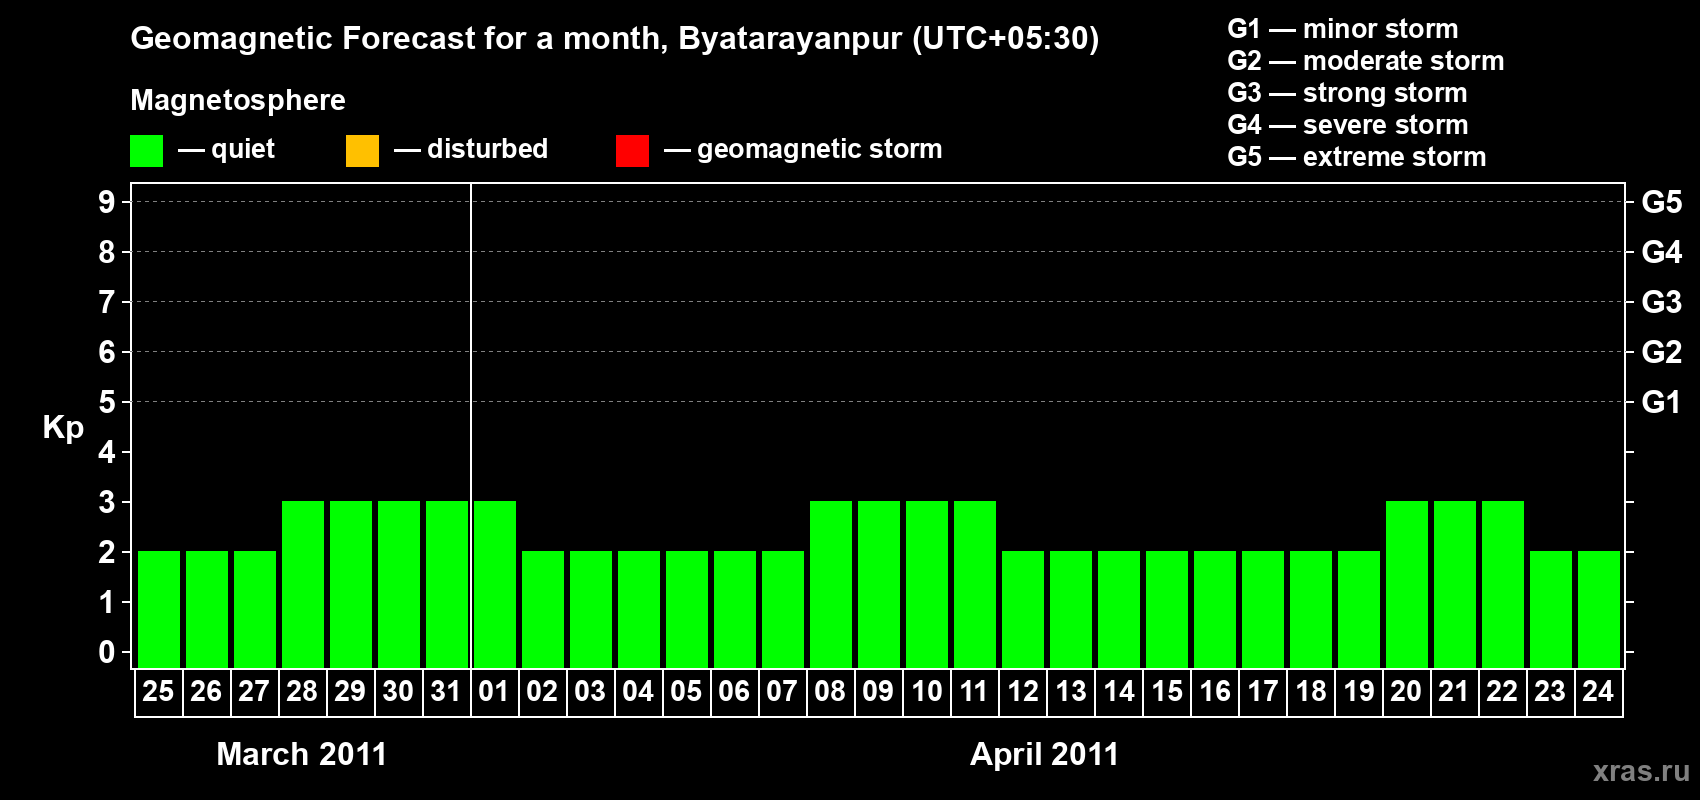Click the March 2011 month label
1700x800 pixels.
(x=302, y=754)
